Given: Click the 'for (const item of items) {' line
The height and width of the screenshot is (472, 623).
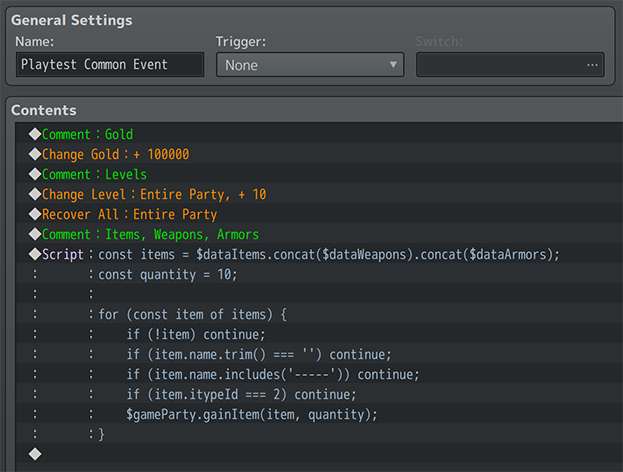Looking at the screenshot, I should point(319,314).
